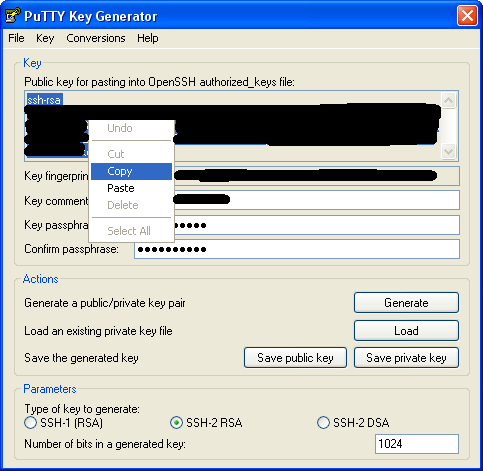Click the Generate button

406,303
